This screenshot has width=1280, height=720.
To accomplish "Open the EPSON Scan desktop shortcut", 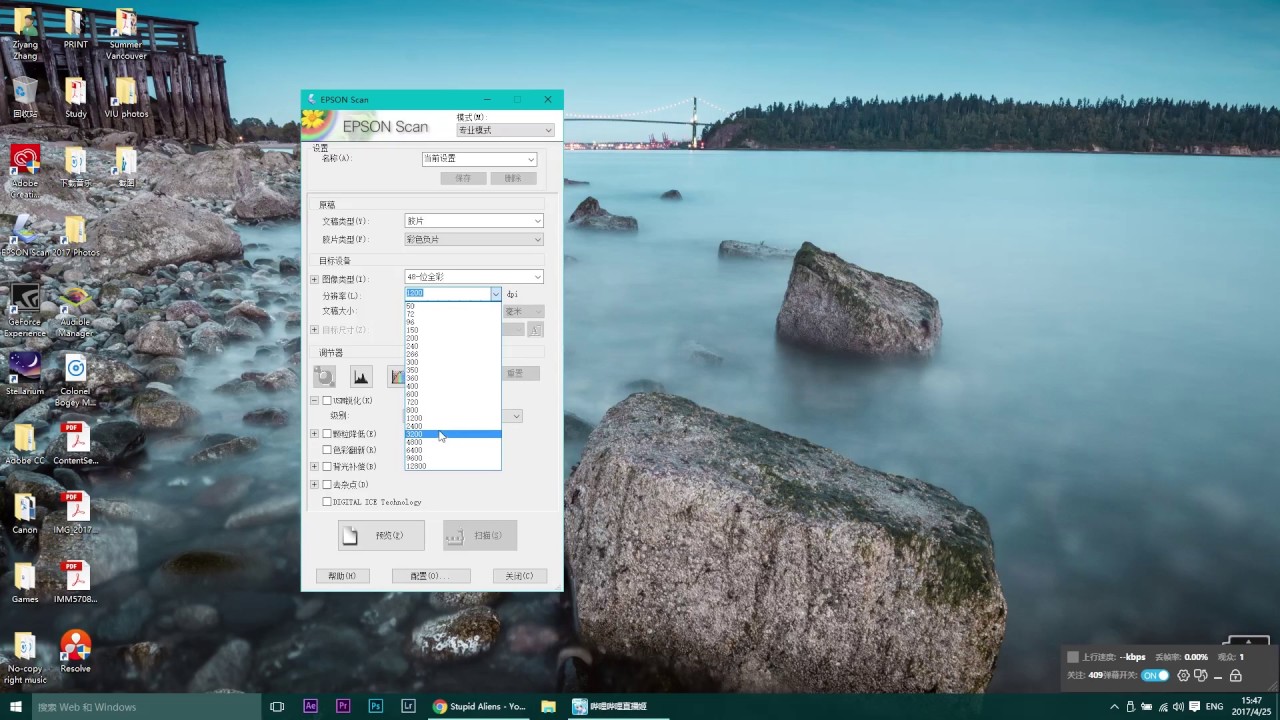I will click(x=25, y=236).
